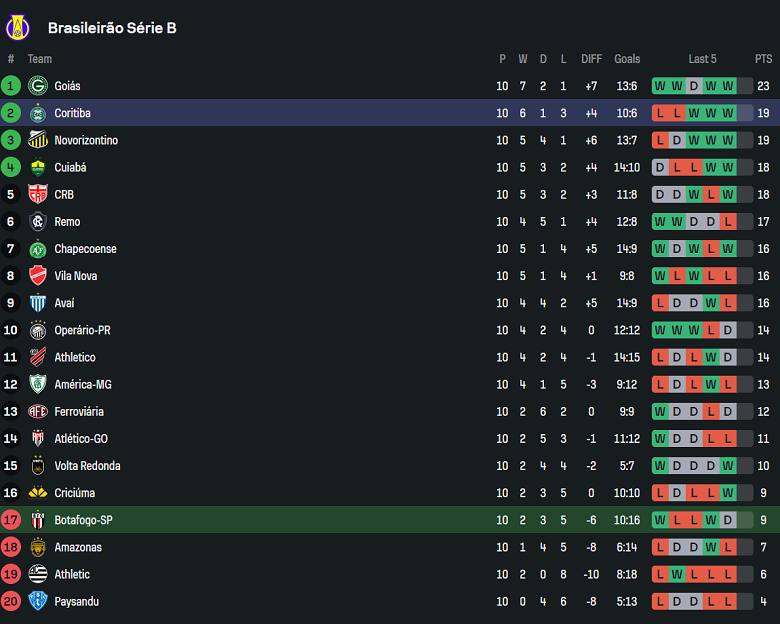
Task: Open the Botafogo-SP team link
Action: click(x=83, y=520)
